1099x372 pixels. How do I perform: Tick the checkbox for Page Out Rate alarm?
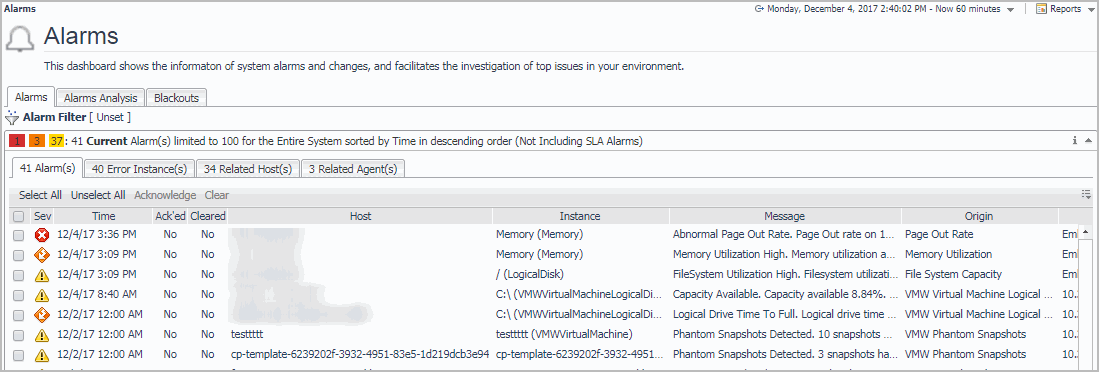18,235
